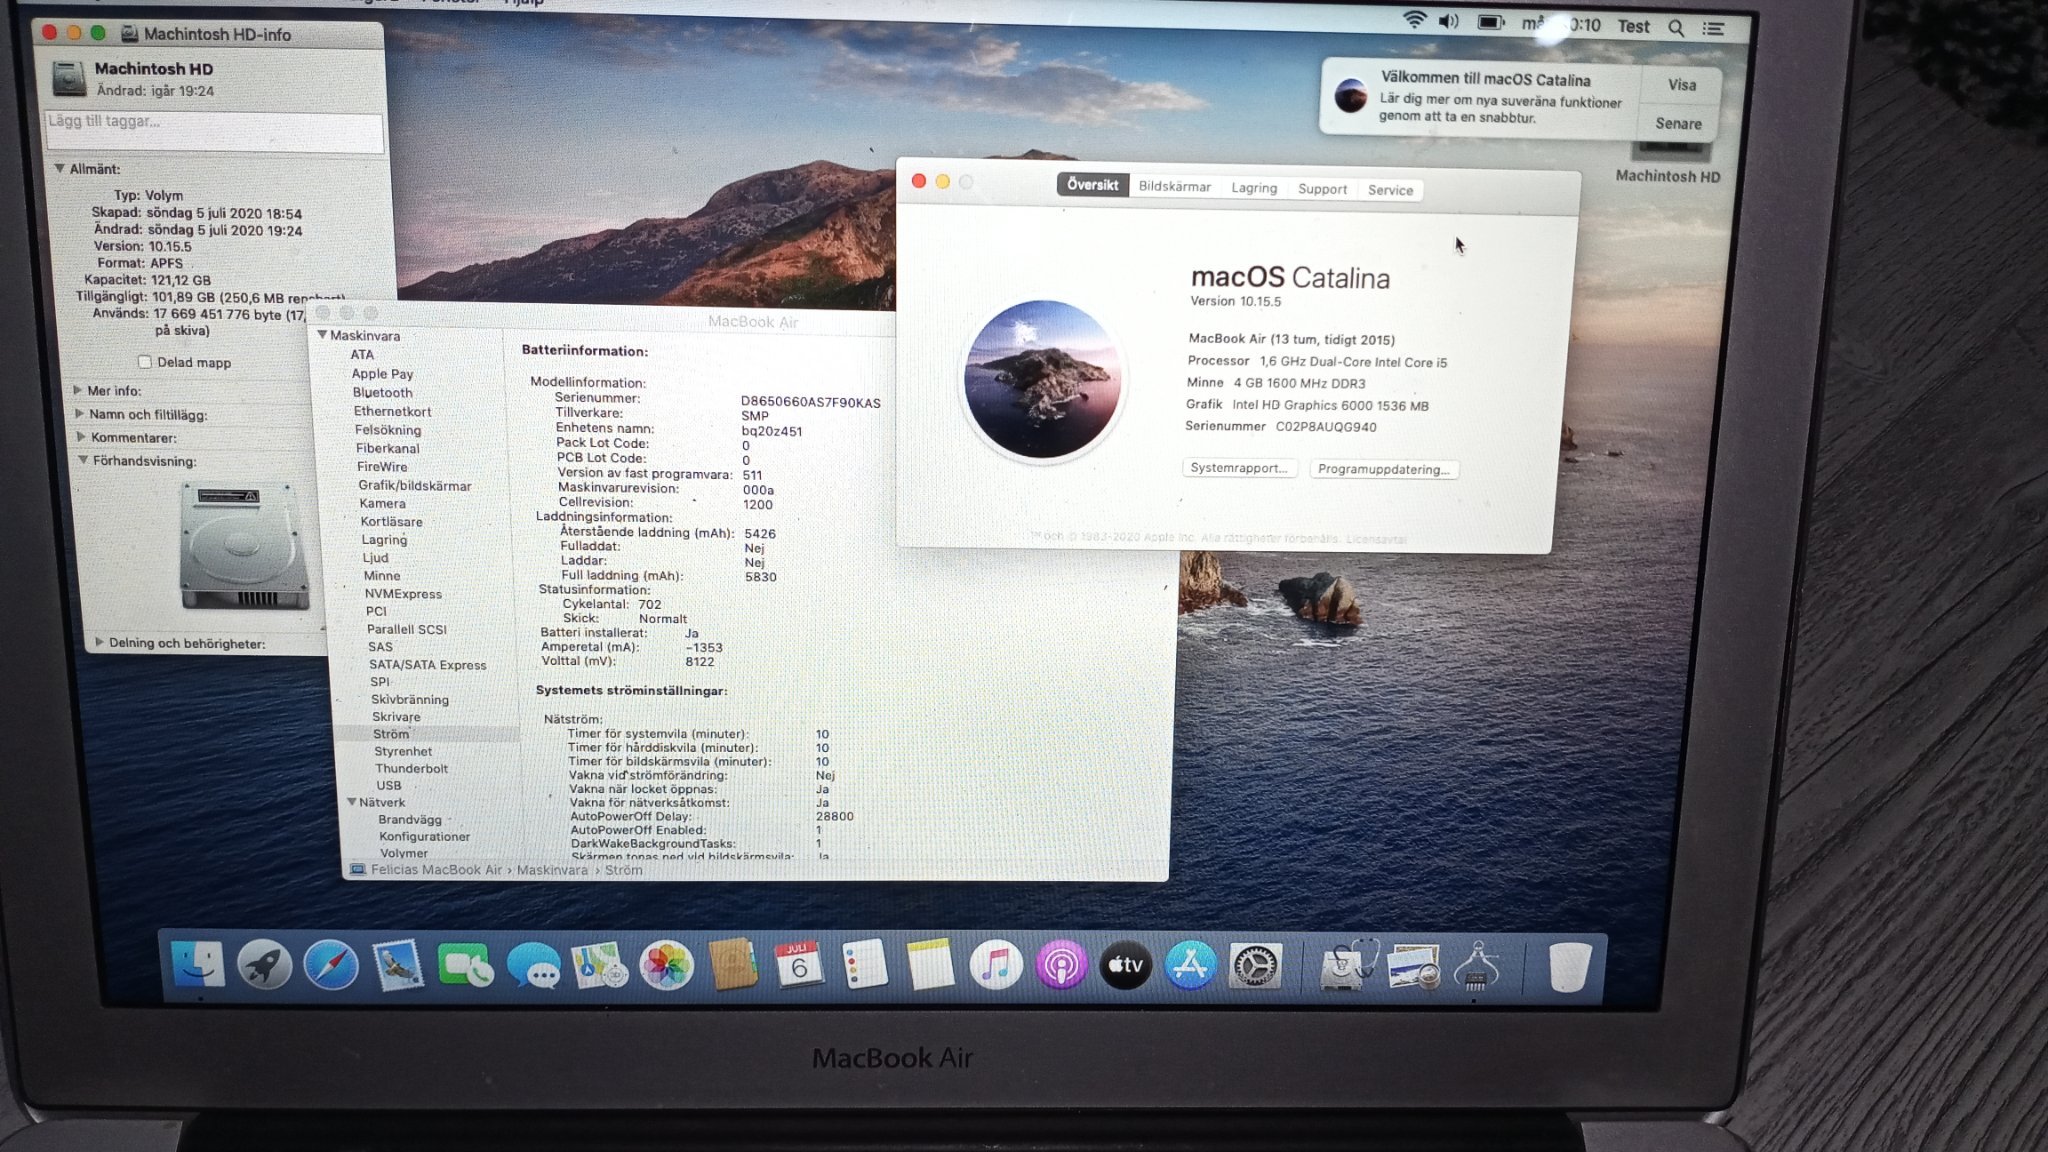2048x1152 pixels.
Task: Click the Lägg till taggar field
Action: [214, 131]
